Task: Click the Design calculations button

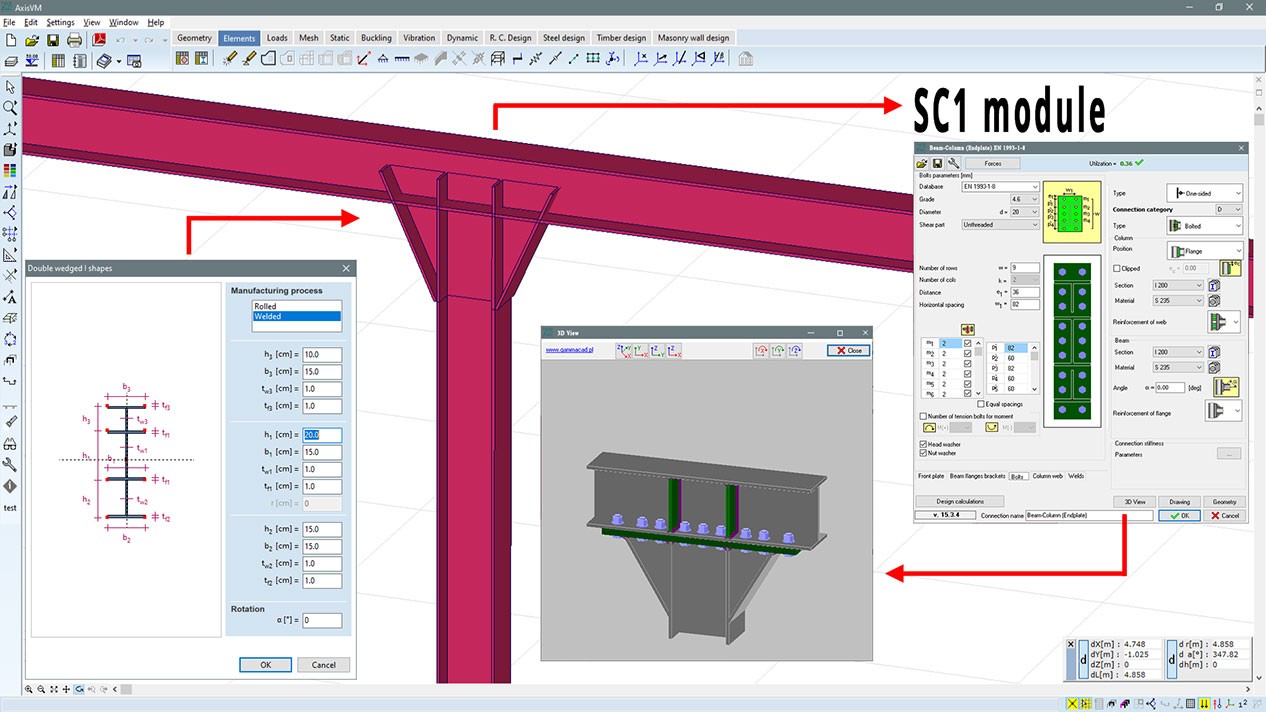Action: [x=960, y=501]
